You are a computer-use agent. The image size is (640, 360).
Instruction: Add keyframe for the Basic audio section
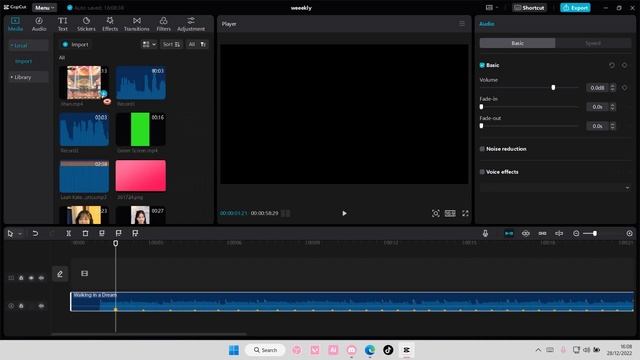click(624, 65)
